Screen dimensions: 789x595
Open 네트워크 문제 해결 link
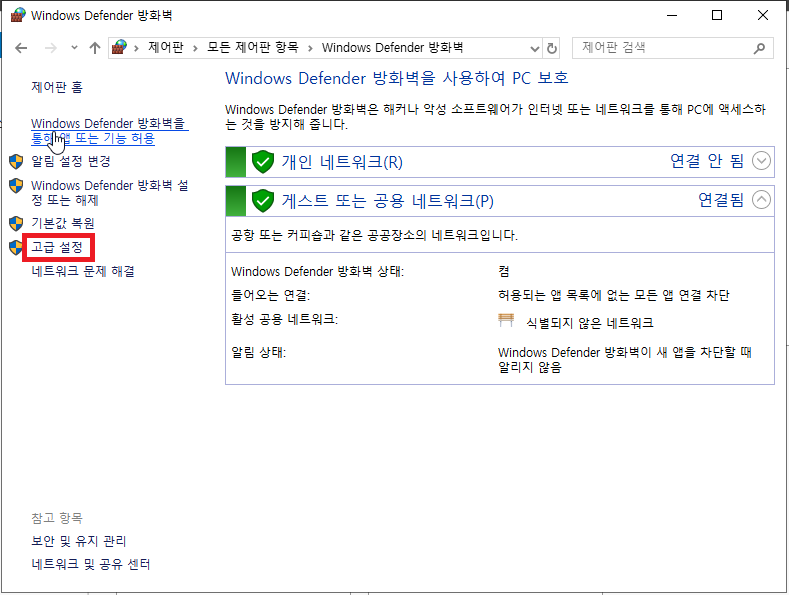83,271
